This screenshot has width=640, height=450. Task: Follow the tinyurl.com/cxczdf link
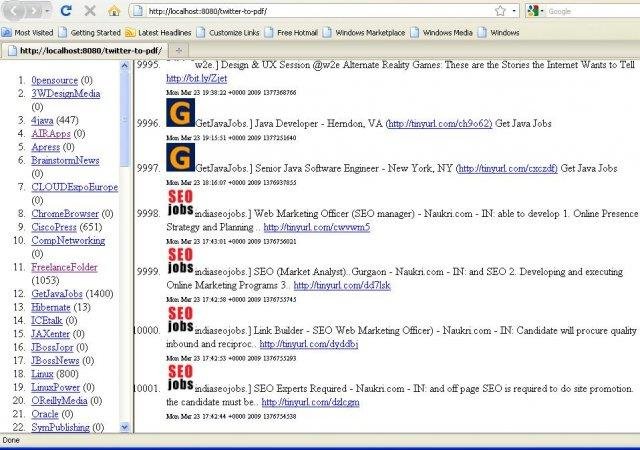point(507,168)
